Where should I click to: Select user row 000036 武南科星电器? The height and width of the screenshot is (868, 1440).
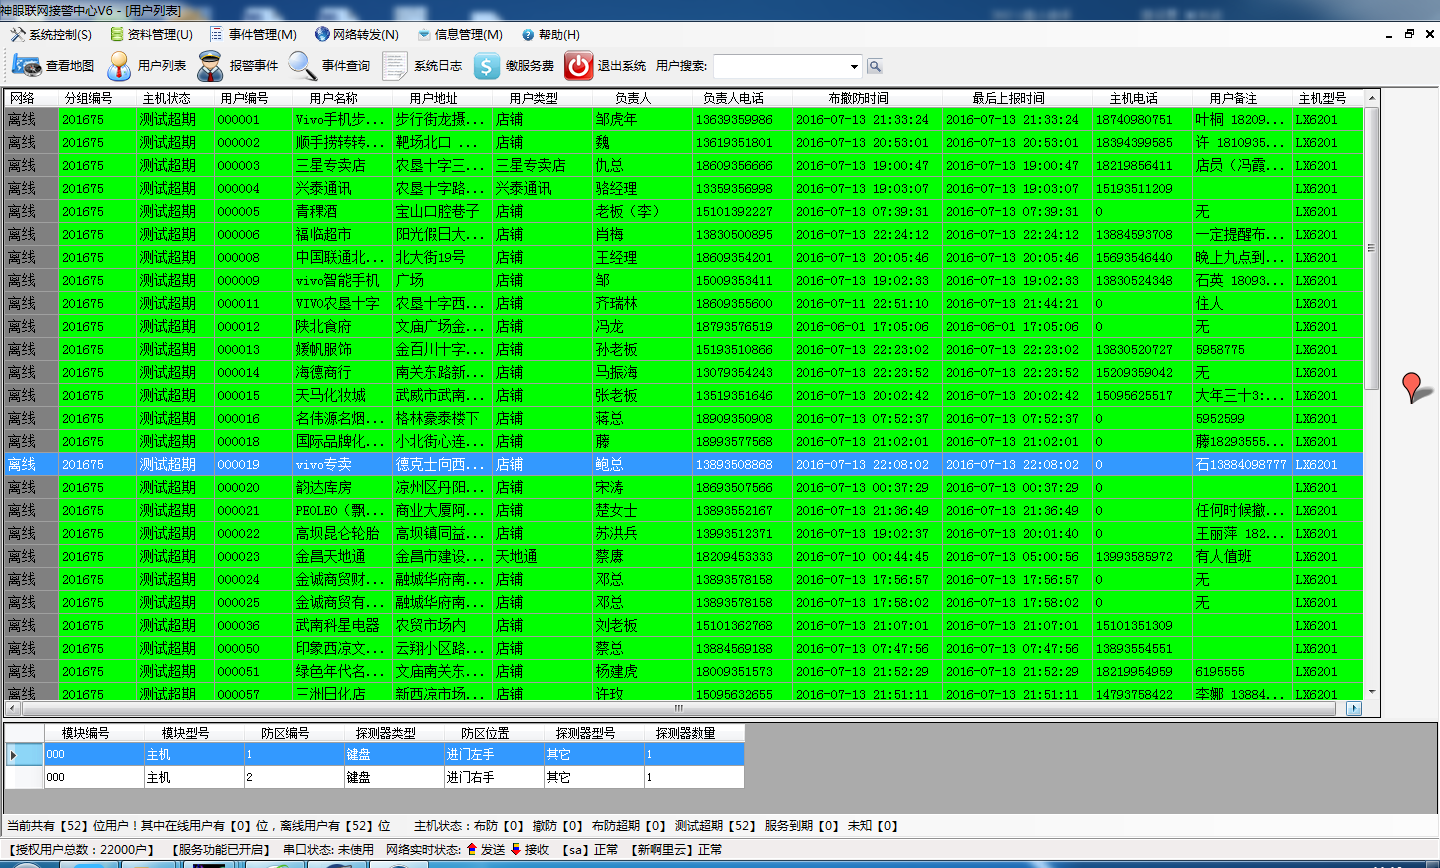[x=683, y=625]
